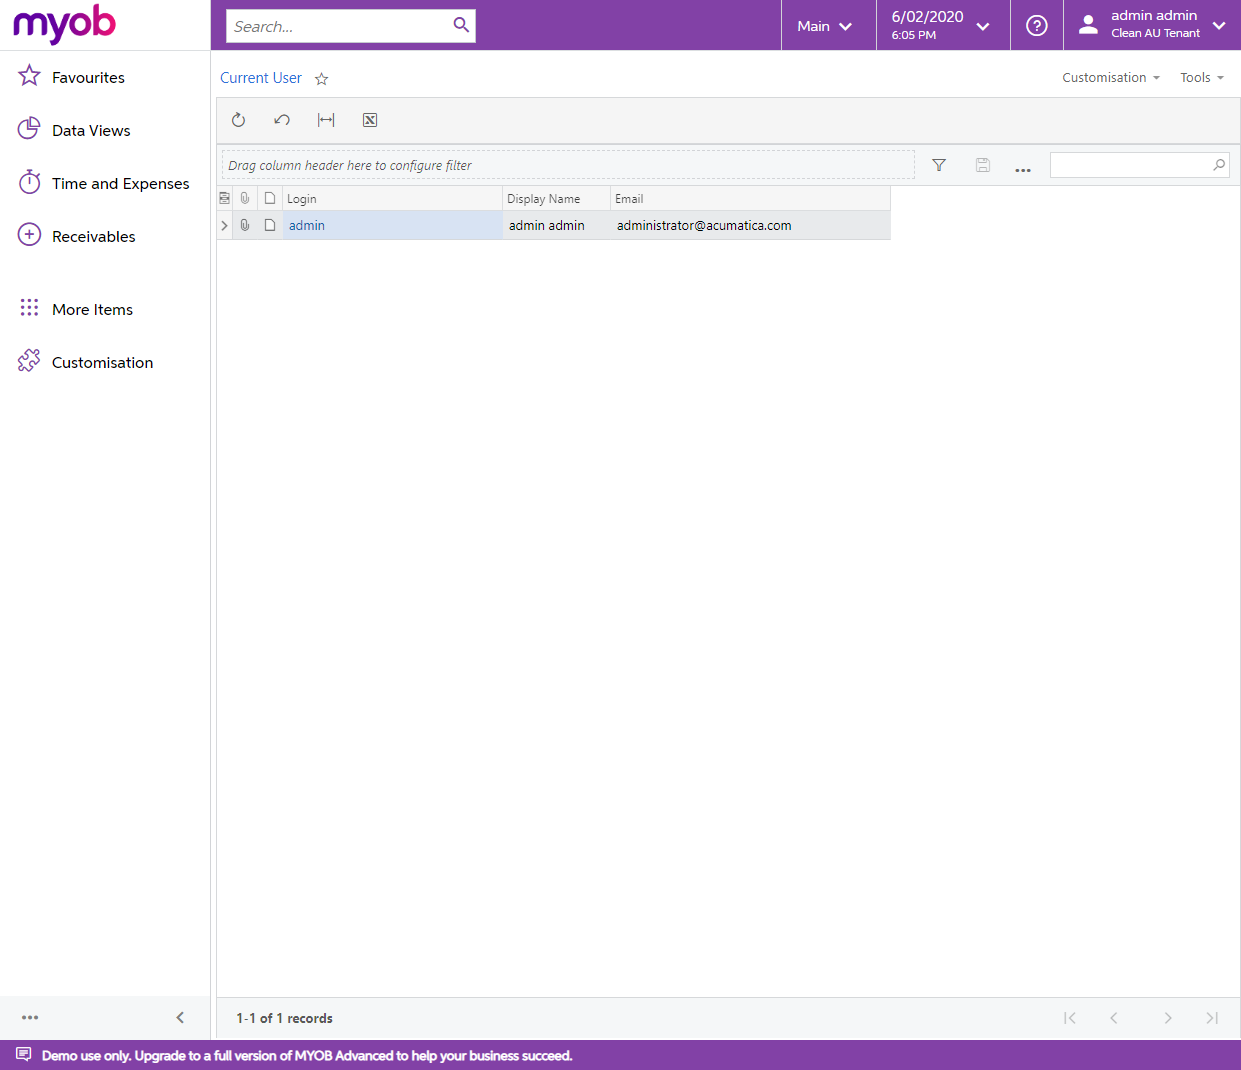Image resolution: width=1241 pixels, height=1070 pixels.
Task: Click the attachments column header paperclip
Action: point(245,198)
